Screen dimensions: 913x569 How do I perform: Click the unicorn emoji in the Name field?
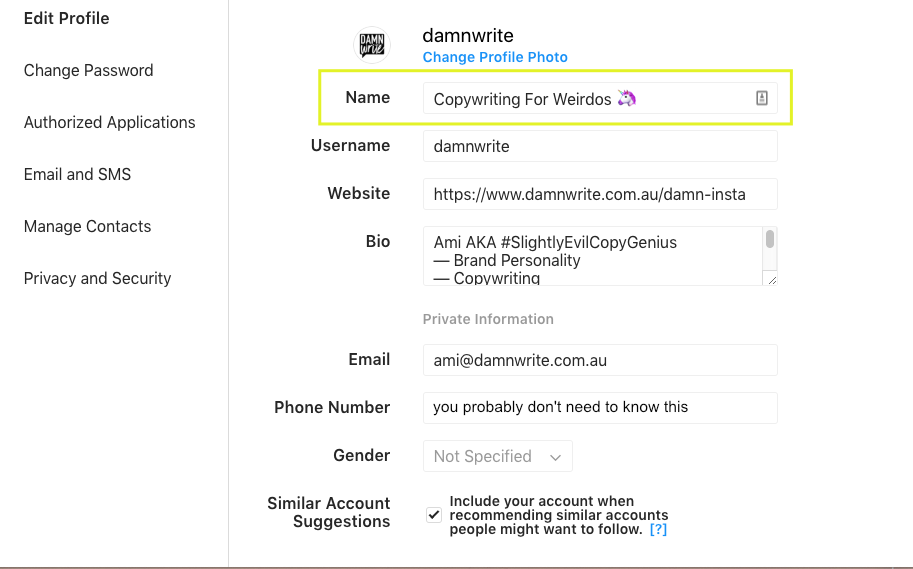(626, 98)
